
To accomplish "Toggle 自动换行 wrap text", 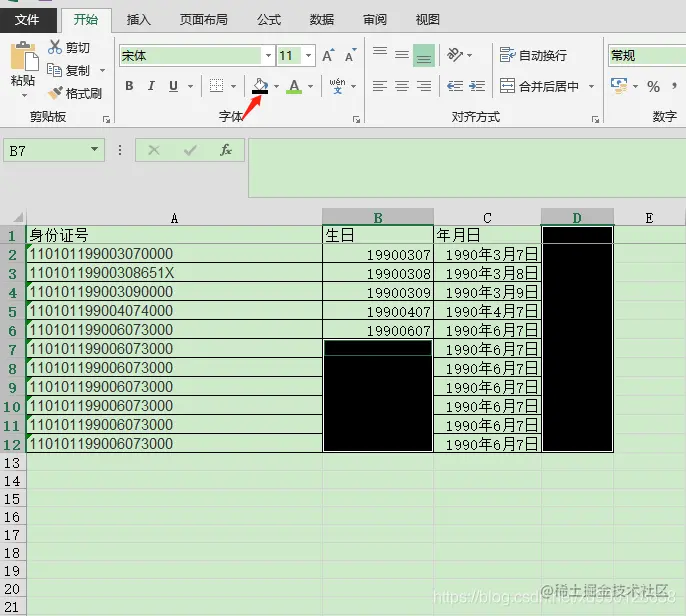I will click(x=533, y=56).
